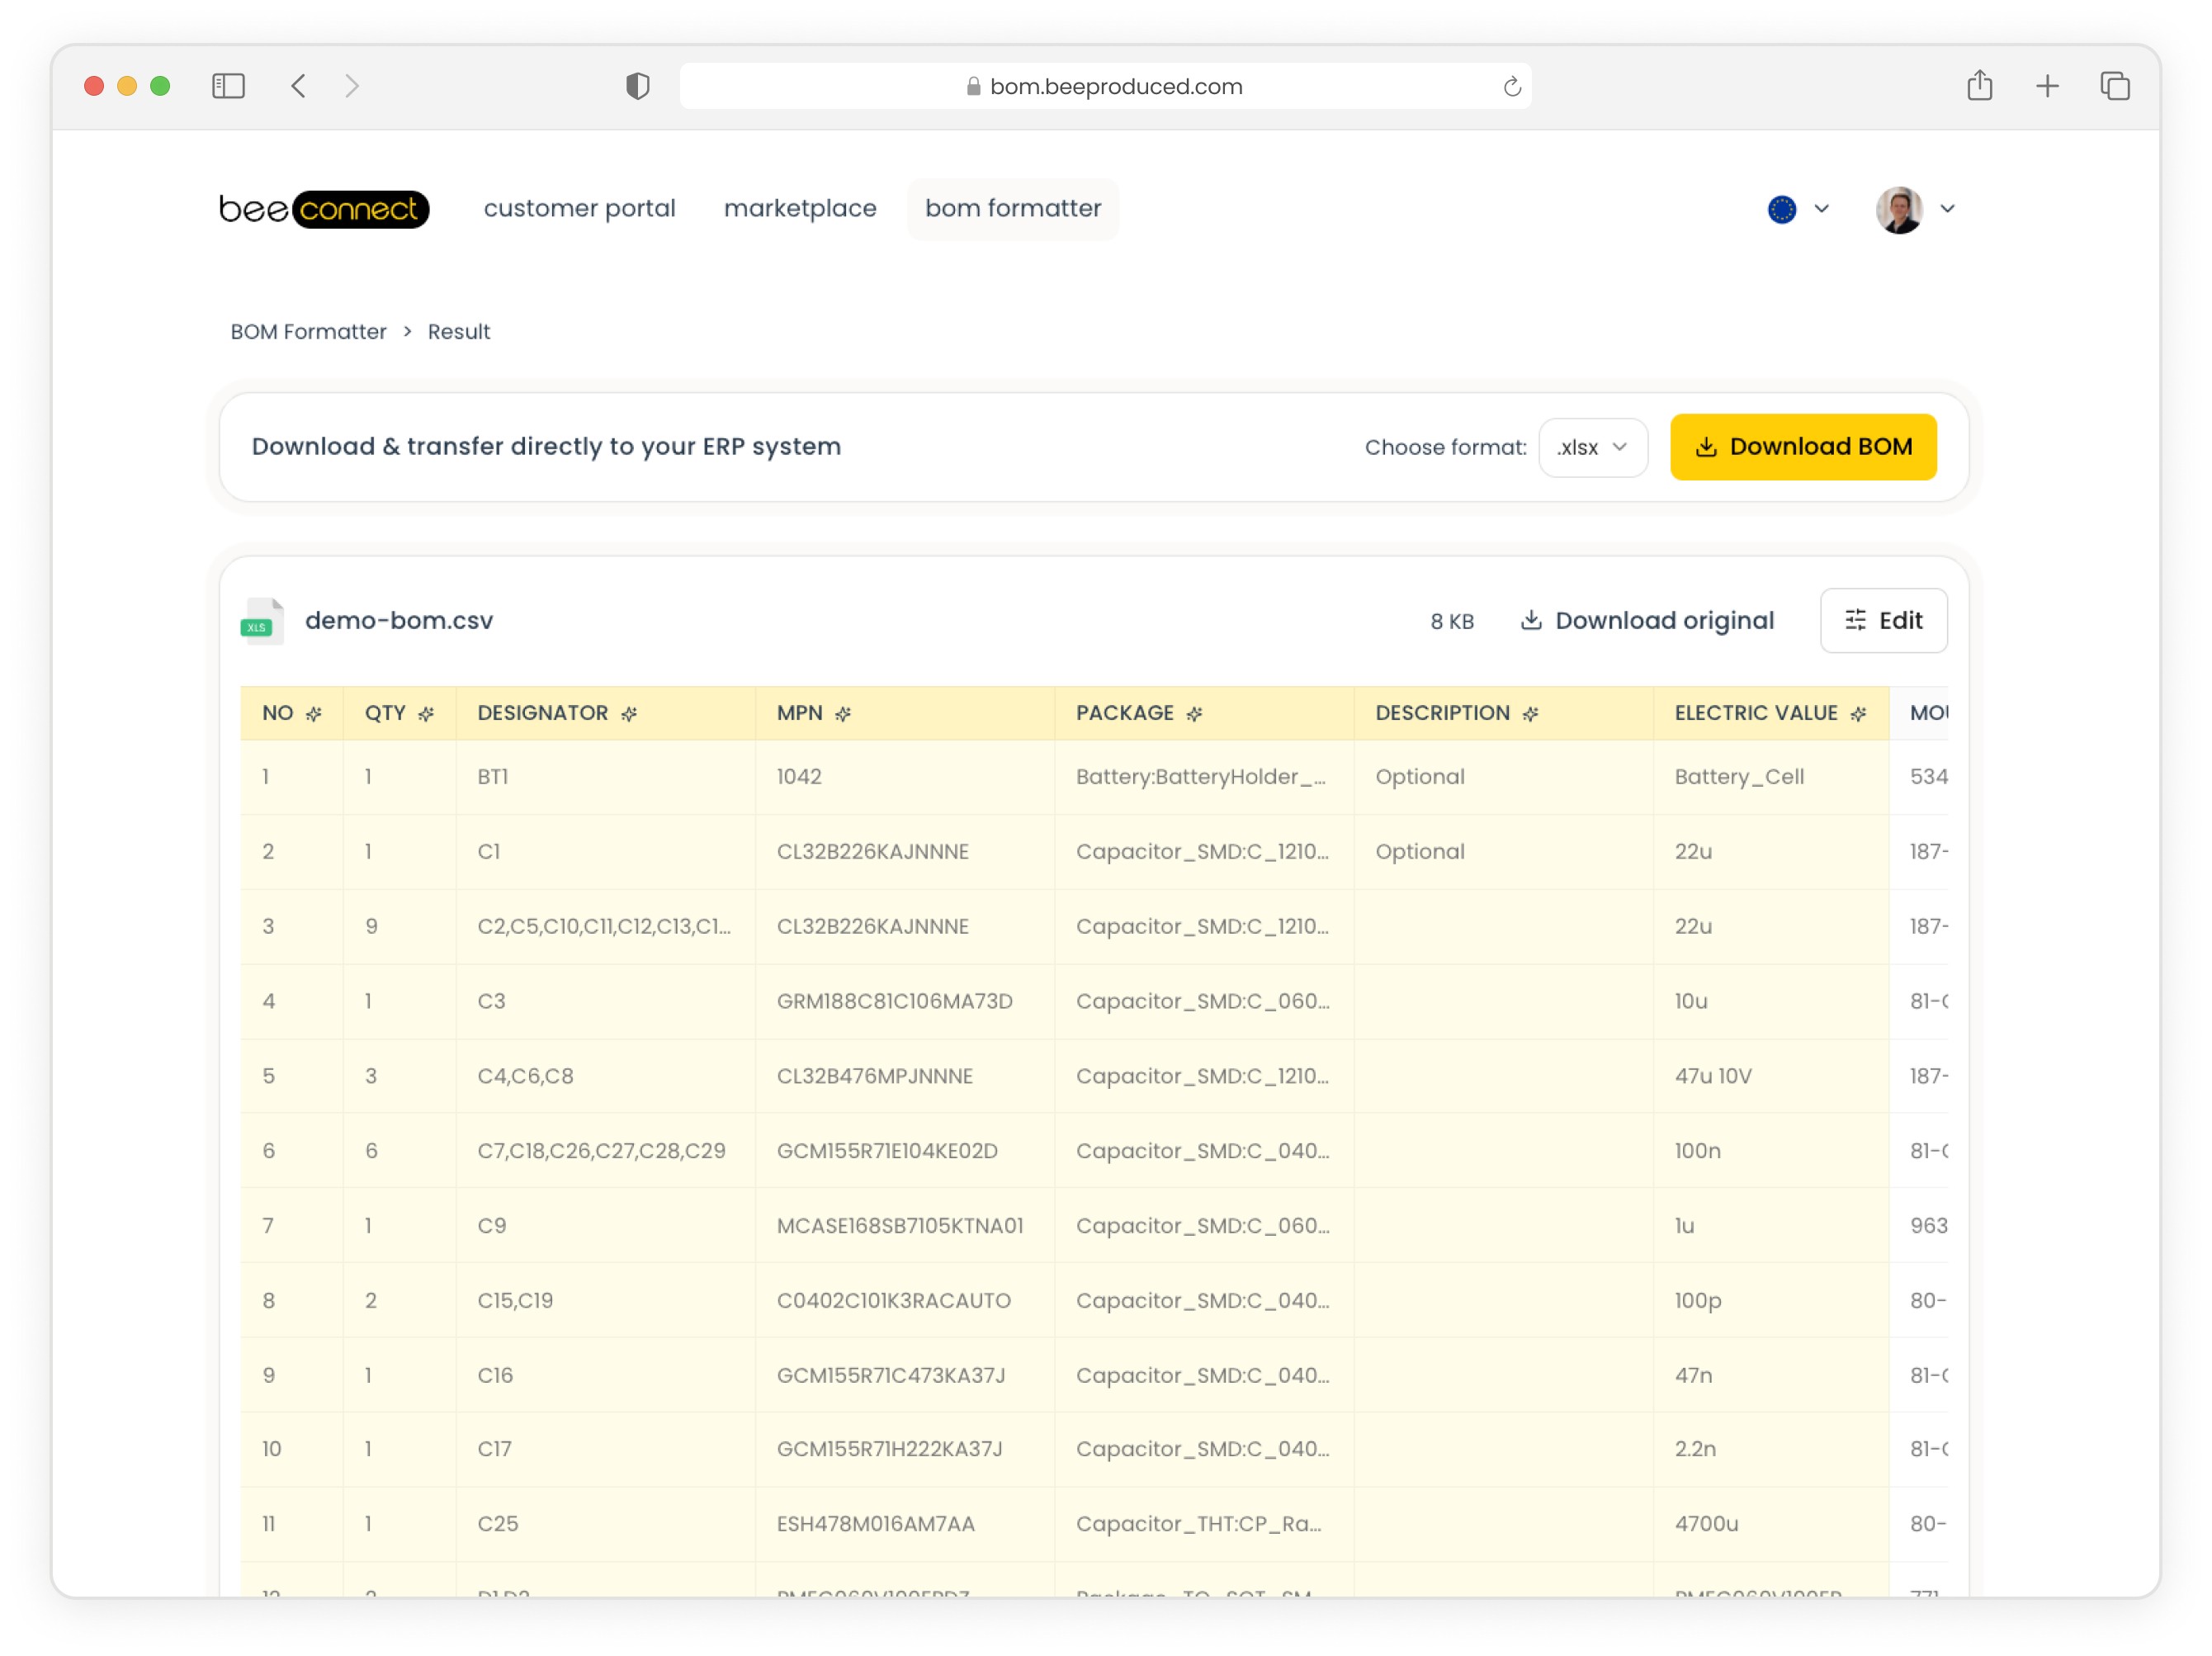Open the customer portal menu item

(579, 208)
